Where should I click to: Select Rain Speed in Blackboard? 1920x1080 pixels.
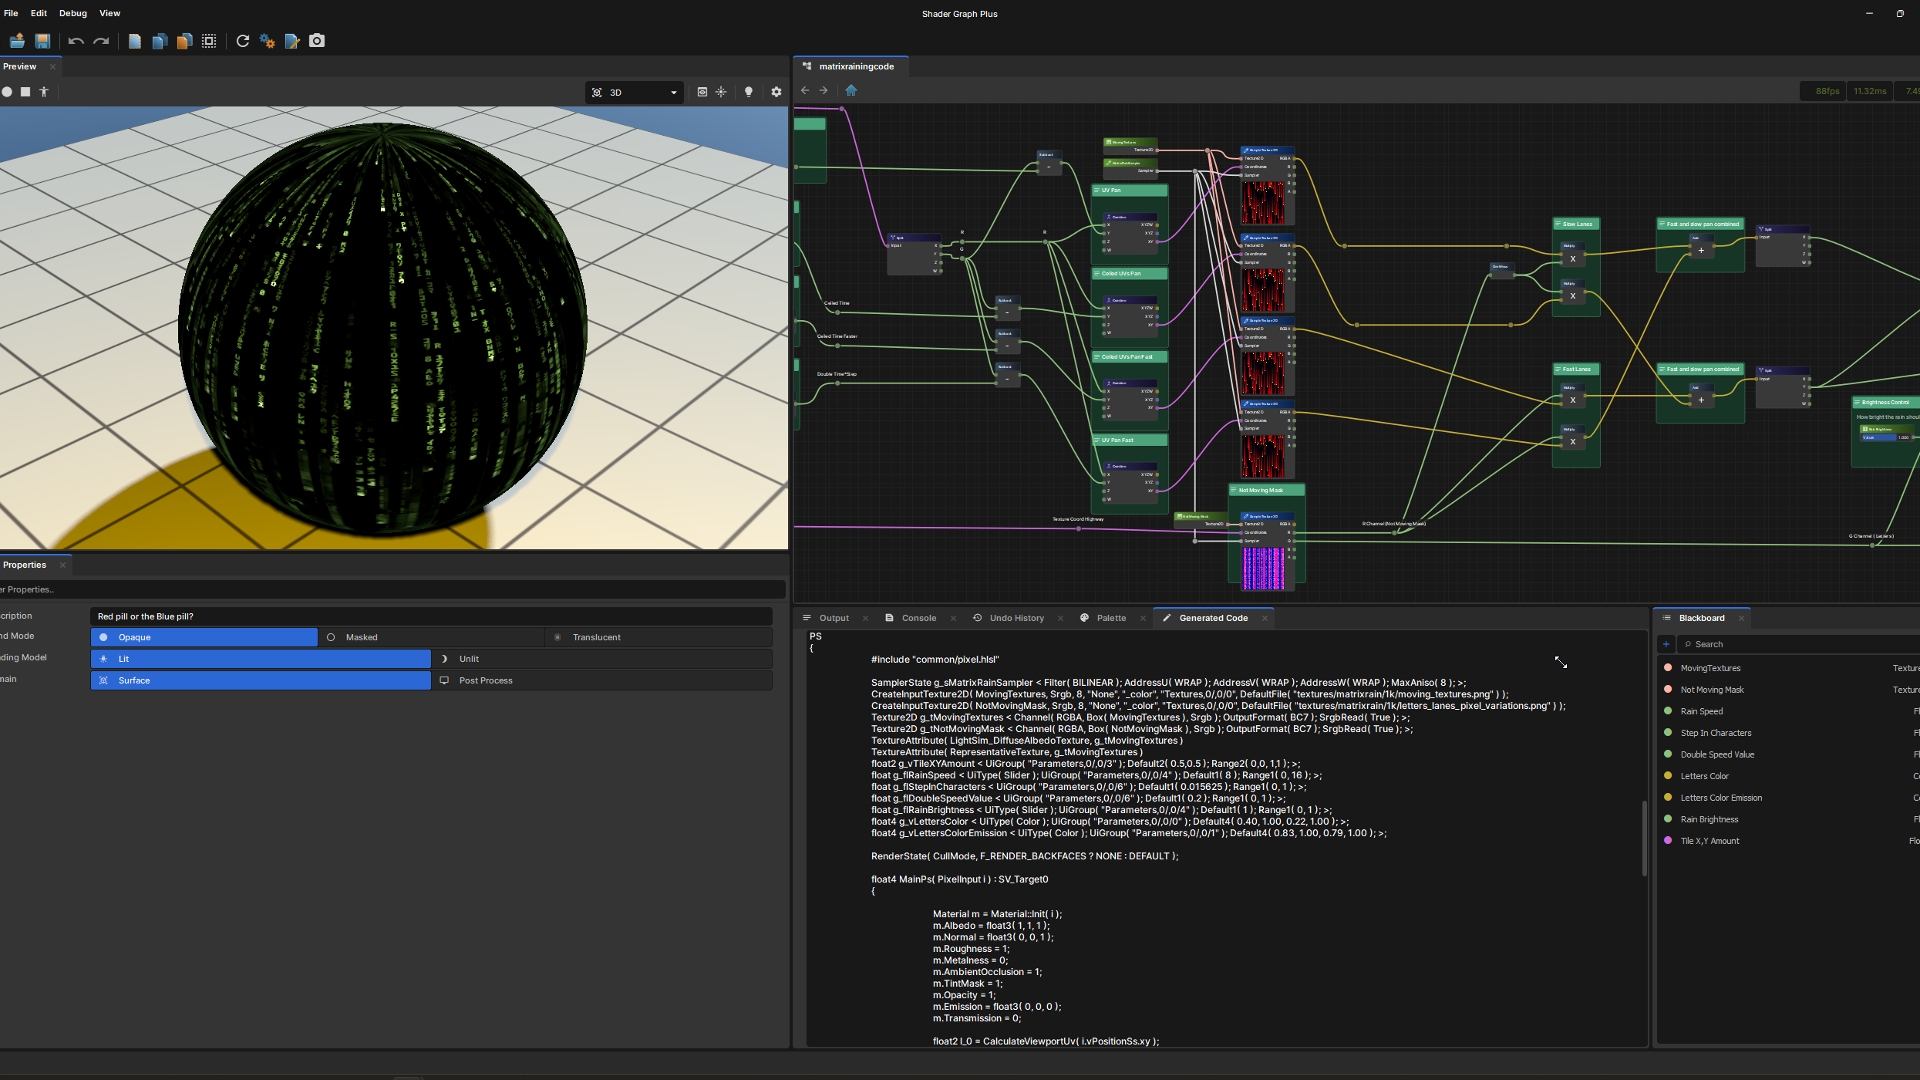tap(1701, 711)
